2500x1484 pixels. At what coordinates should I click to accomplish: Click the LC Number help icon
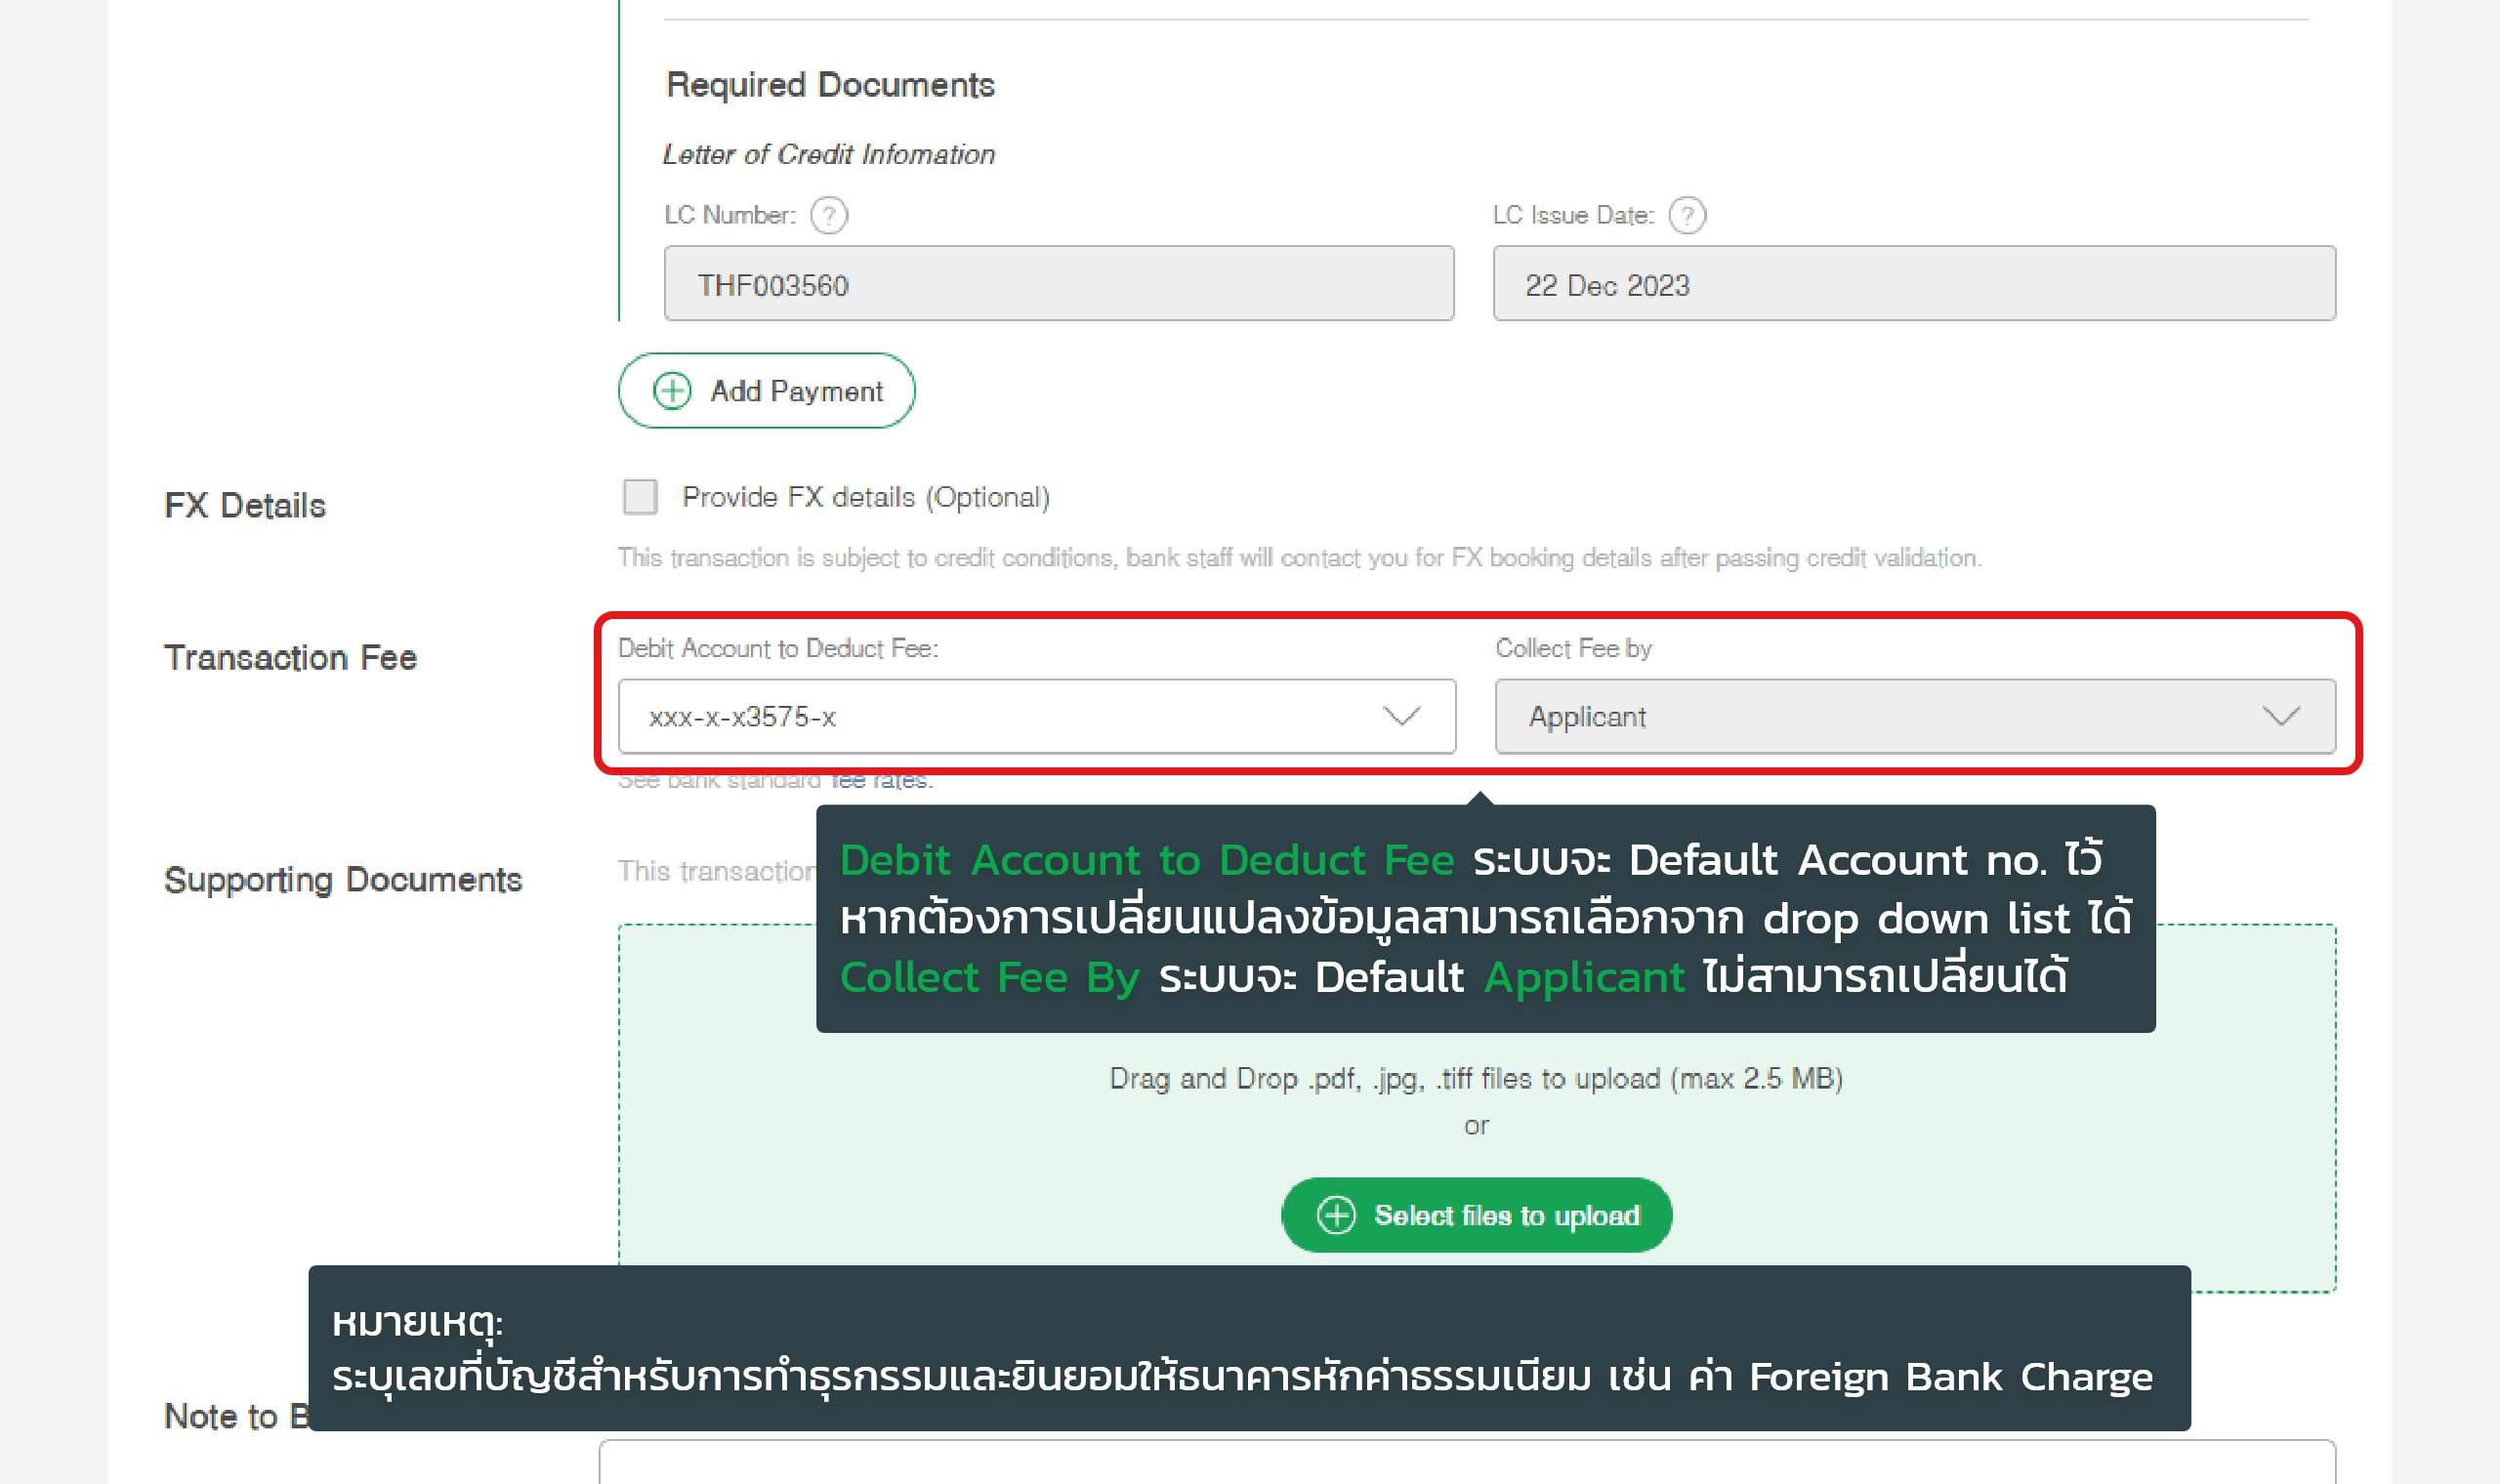[x=828, y=215]
